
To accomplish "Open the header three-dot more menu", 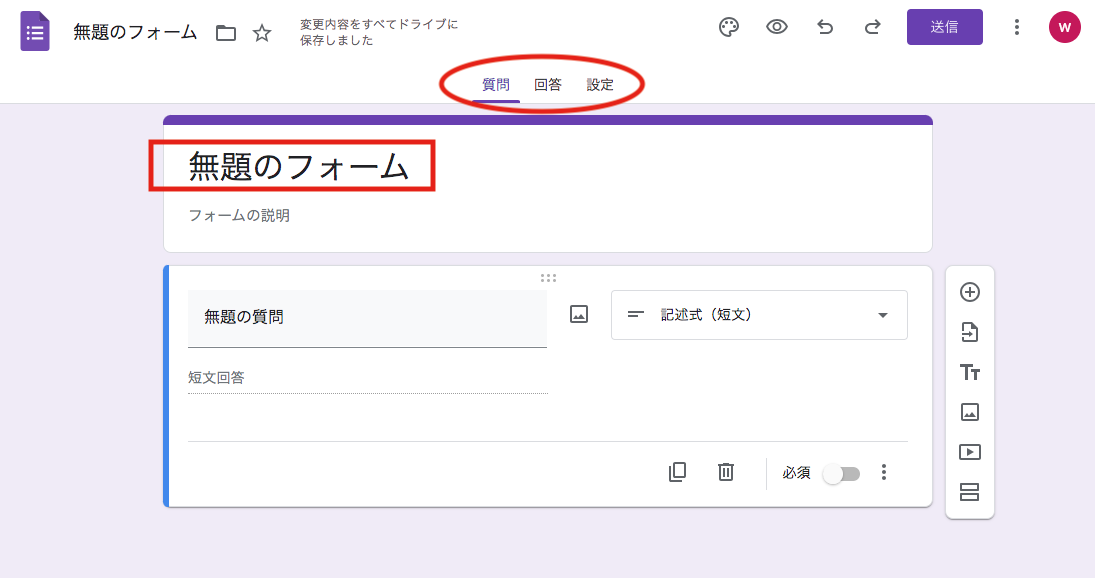I will pyautogui.click(x=1017, y=27).
